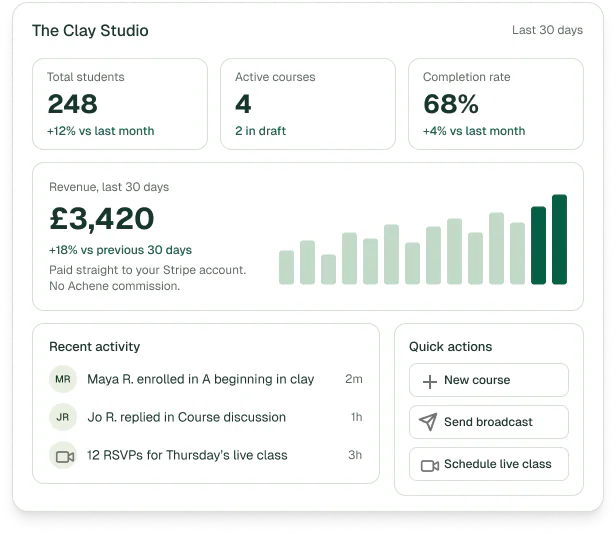Click the Quick actions heading
Image resolution: width=616 pixels, height=534 pixels.
[451, 347]
